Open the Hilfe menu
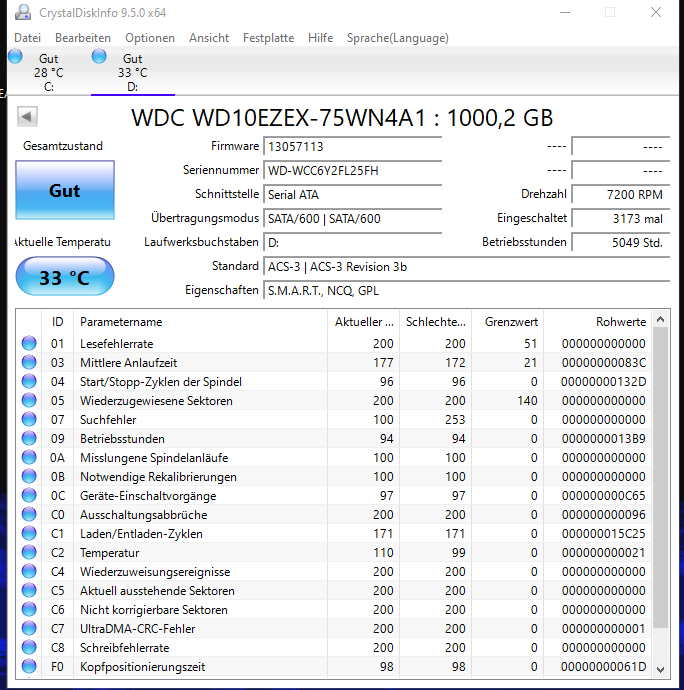The height and width of the screenshot is (690, 684). click(320, 38)
